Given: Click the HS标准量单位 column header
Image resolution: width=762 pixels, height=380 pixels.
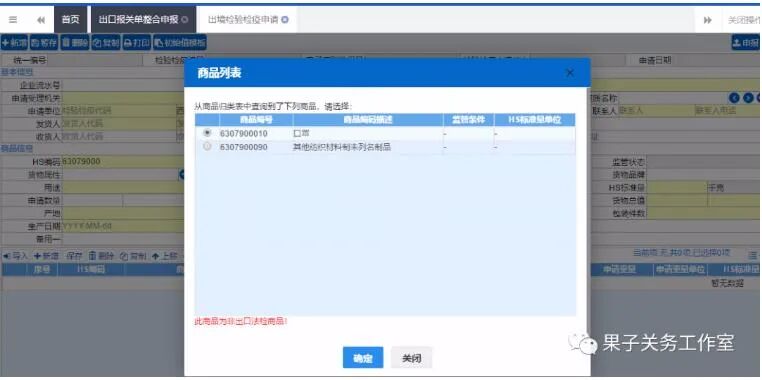Looking at the screenshot, I should 535,120.
